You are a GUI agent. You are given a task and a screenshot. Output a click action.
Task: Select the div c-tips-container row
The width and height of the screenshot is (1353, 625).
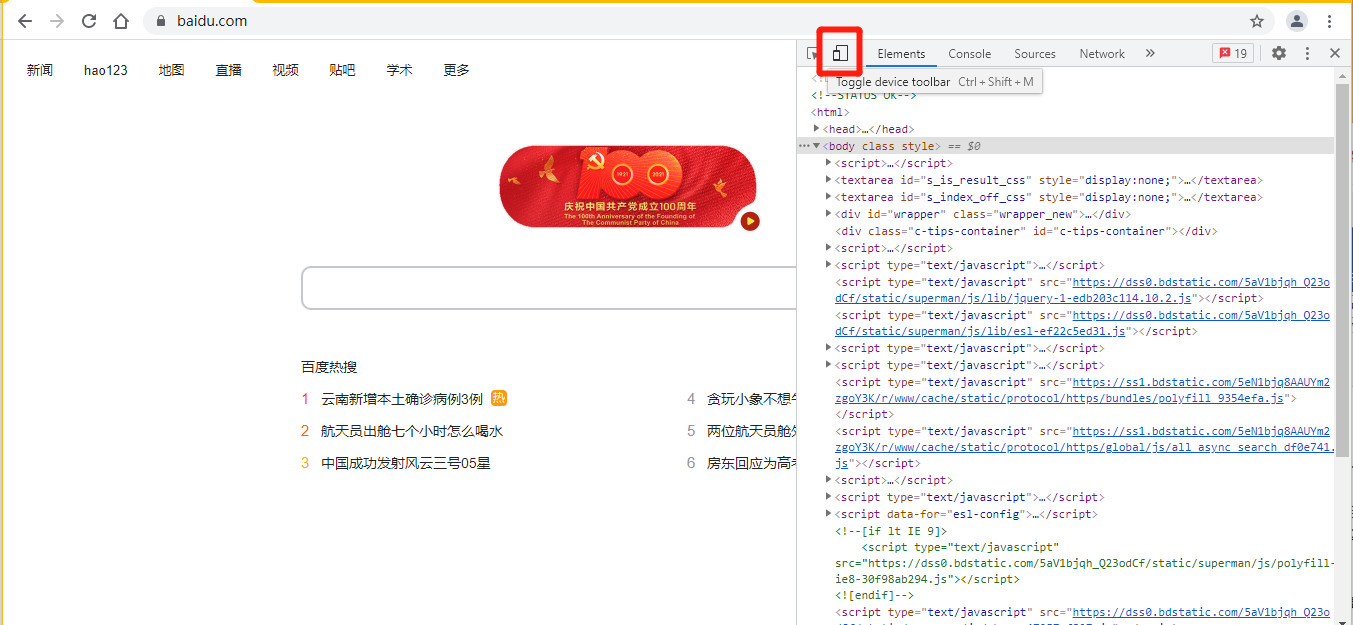tap(1026, 231)
